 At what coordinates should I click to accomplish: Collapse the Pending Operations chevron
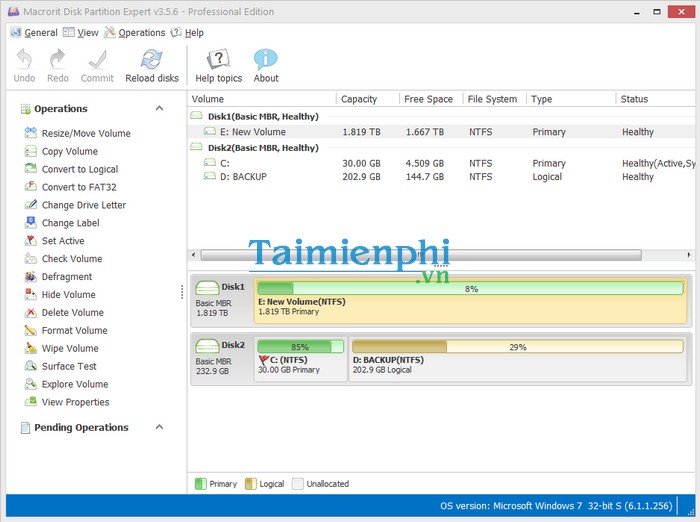pyautogui.click(x=159, y=427)
